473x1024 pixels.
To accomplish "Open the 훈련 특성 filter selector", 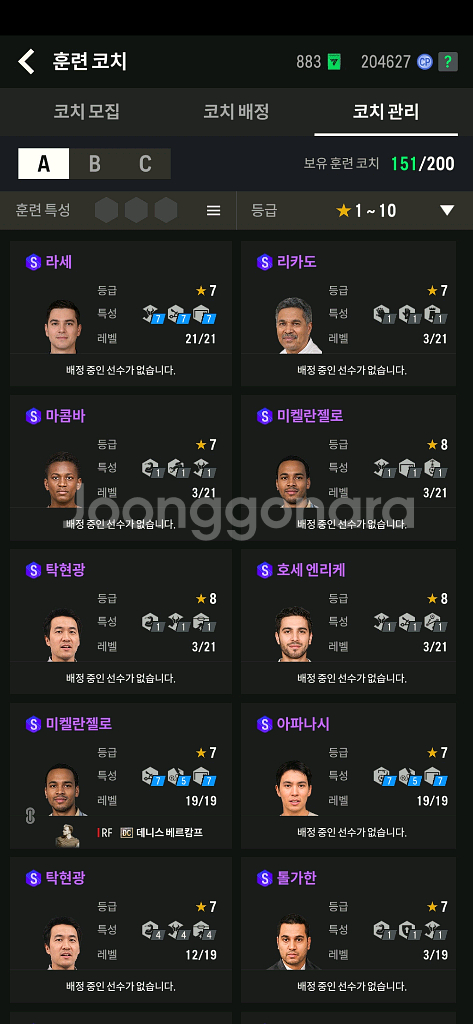I will 118,210.
